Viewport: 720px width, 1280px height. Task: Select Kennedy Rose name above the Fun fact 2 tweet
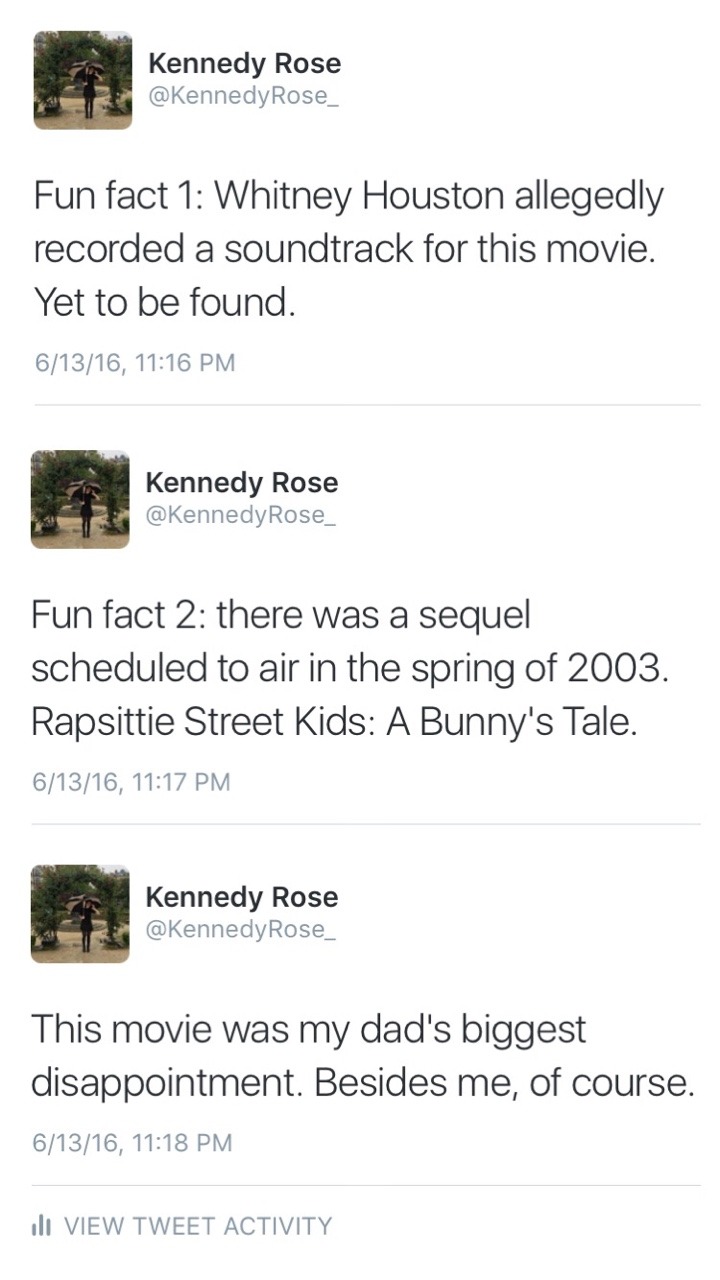pyautogui.click(x=241, y=483)
